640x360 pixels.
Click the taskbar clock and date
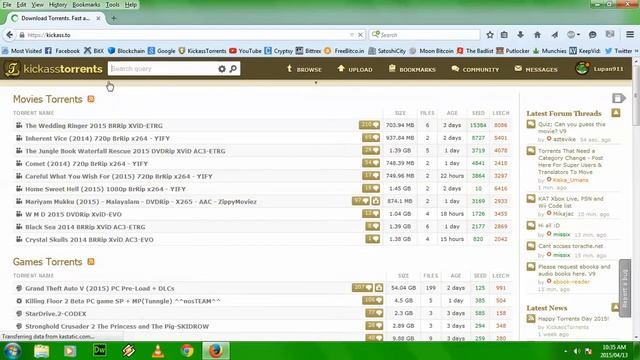[x=614, y=351]
